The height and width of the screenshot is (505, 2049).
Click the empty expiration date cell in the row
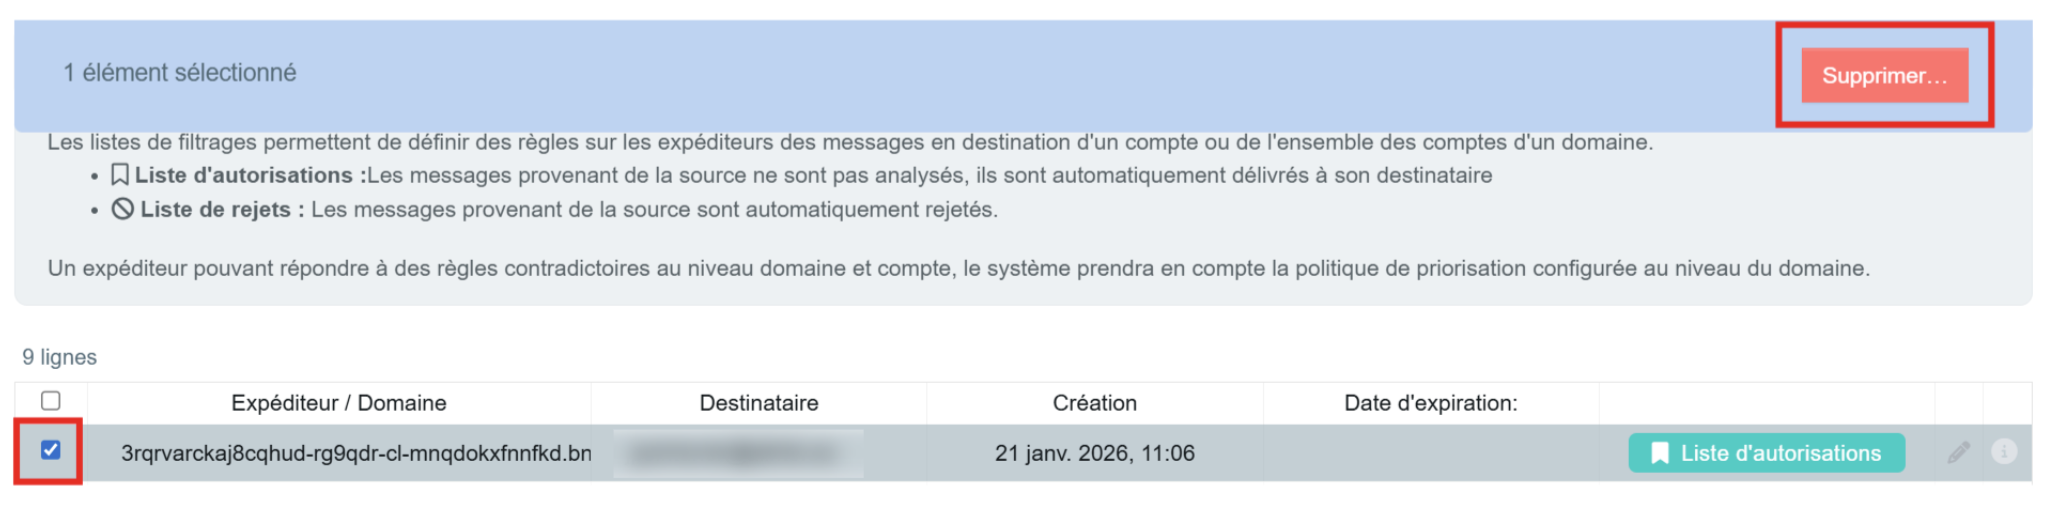click(1430, 453)
